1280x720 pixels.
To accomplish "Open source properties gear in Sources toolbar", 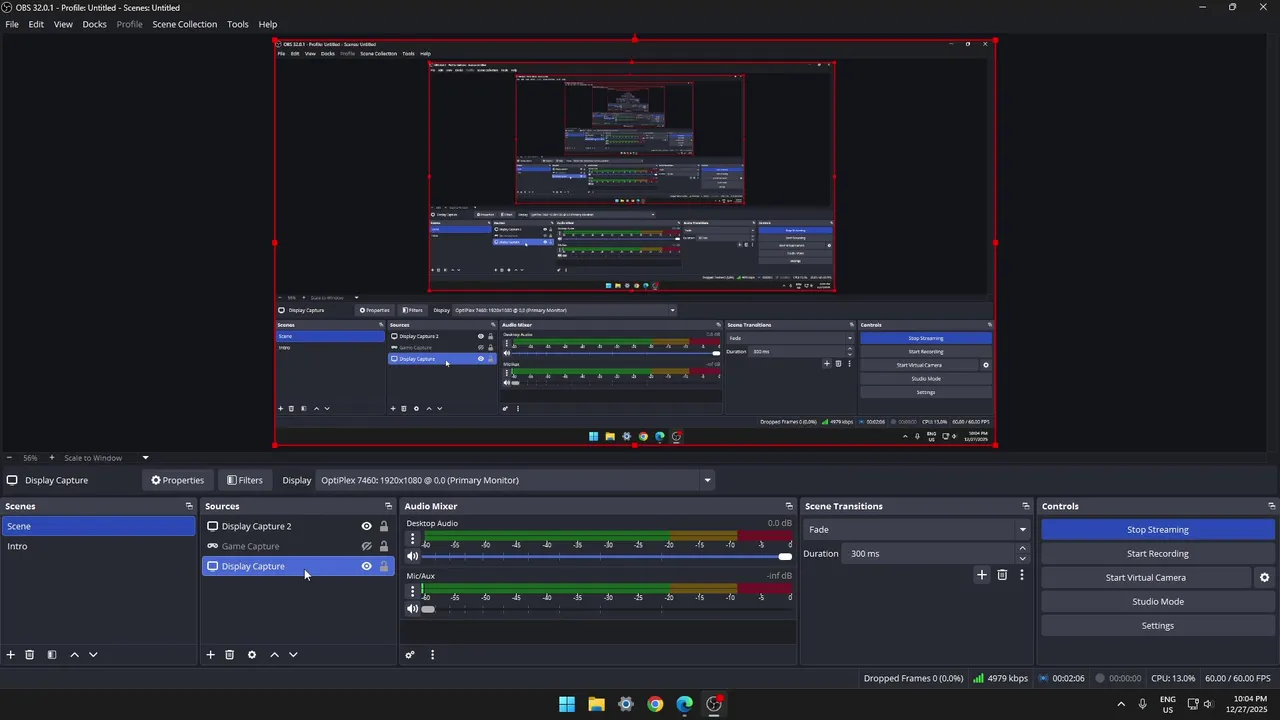I will [x=252, y=655].
